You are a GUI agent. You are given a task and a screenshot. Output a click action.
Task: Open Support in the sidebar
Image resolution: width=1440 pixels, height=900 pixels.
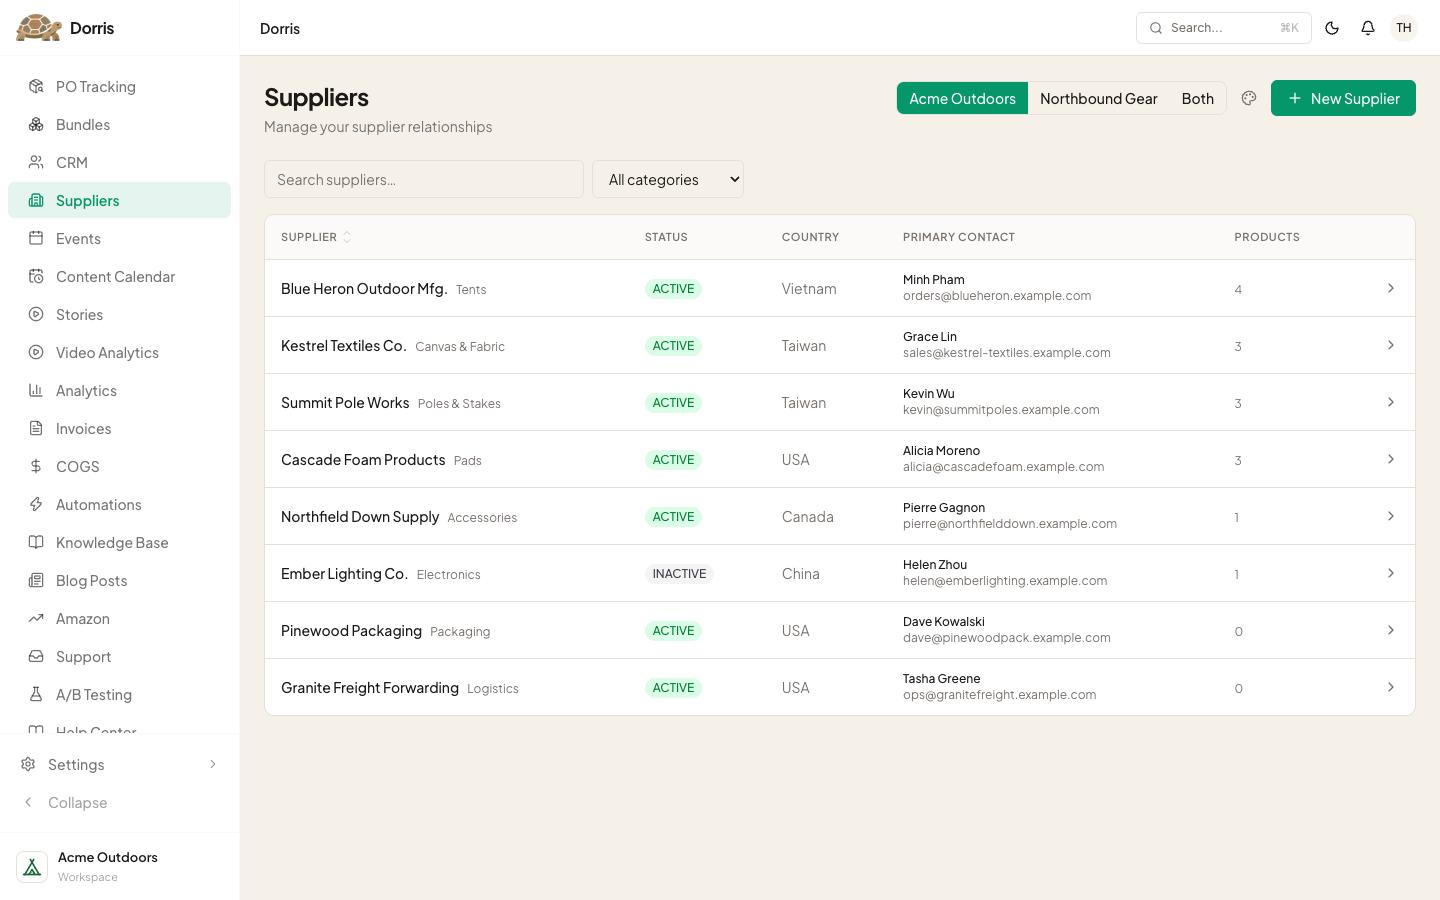click(119, 657)
